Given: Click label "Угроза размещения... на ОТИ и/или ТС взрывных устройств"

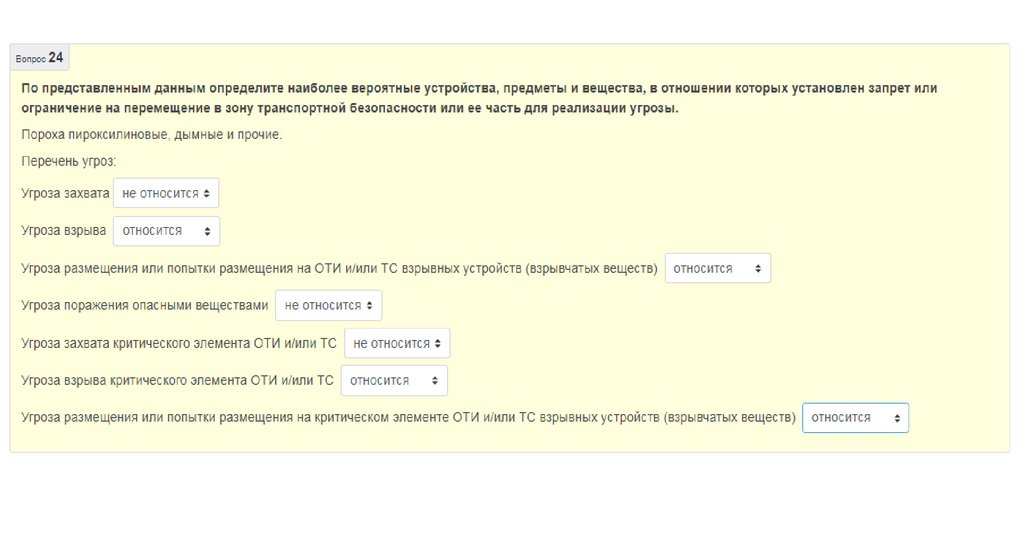Looking at the screenshot, I should click(x=339, y=269).
